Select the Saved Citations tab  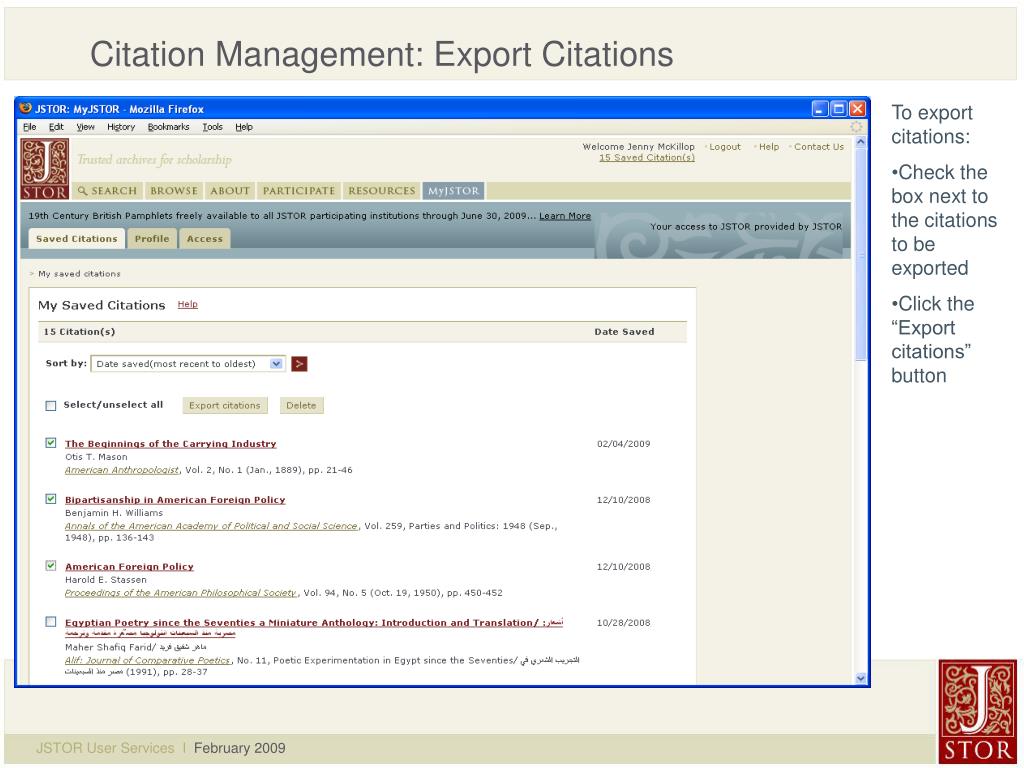76,239
